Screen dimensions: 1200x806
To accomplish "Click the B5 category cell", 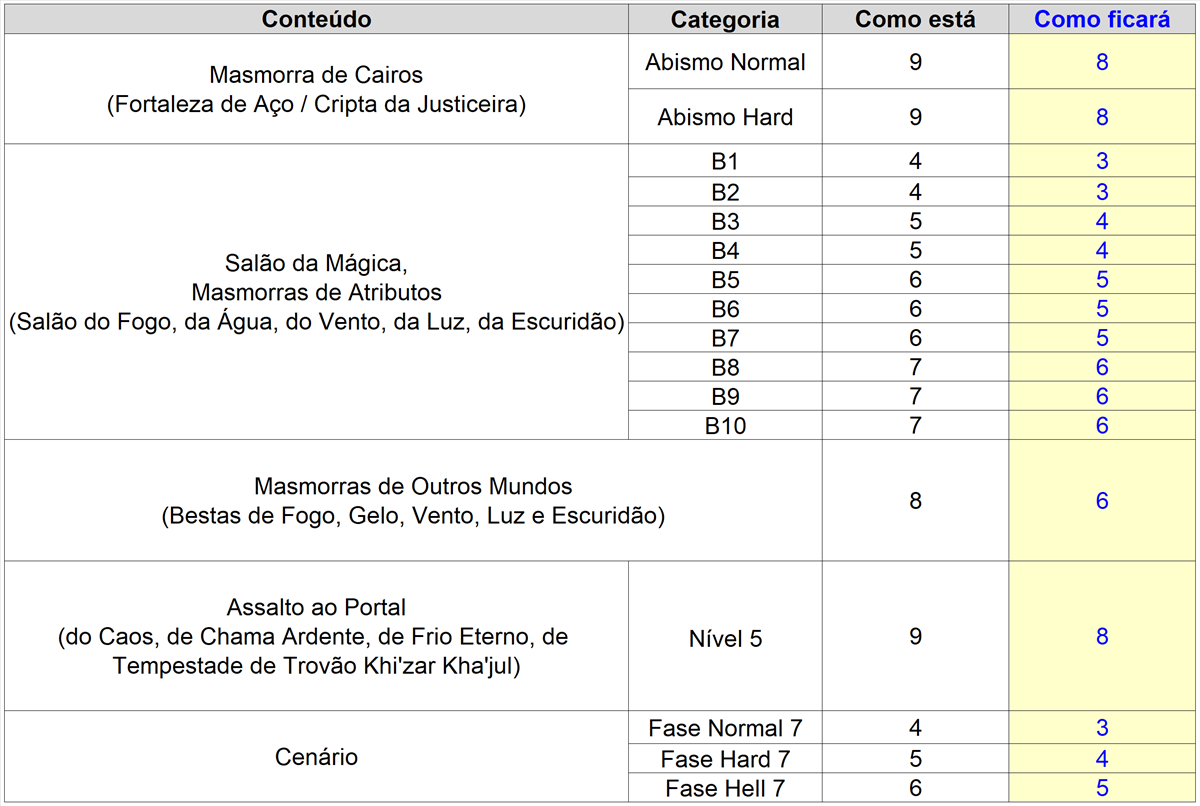I will click(x=725, y=279).
